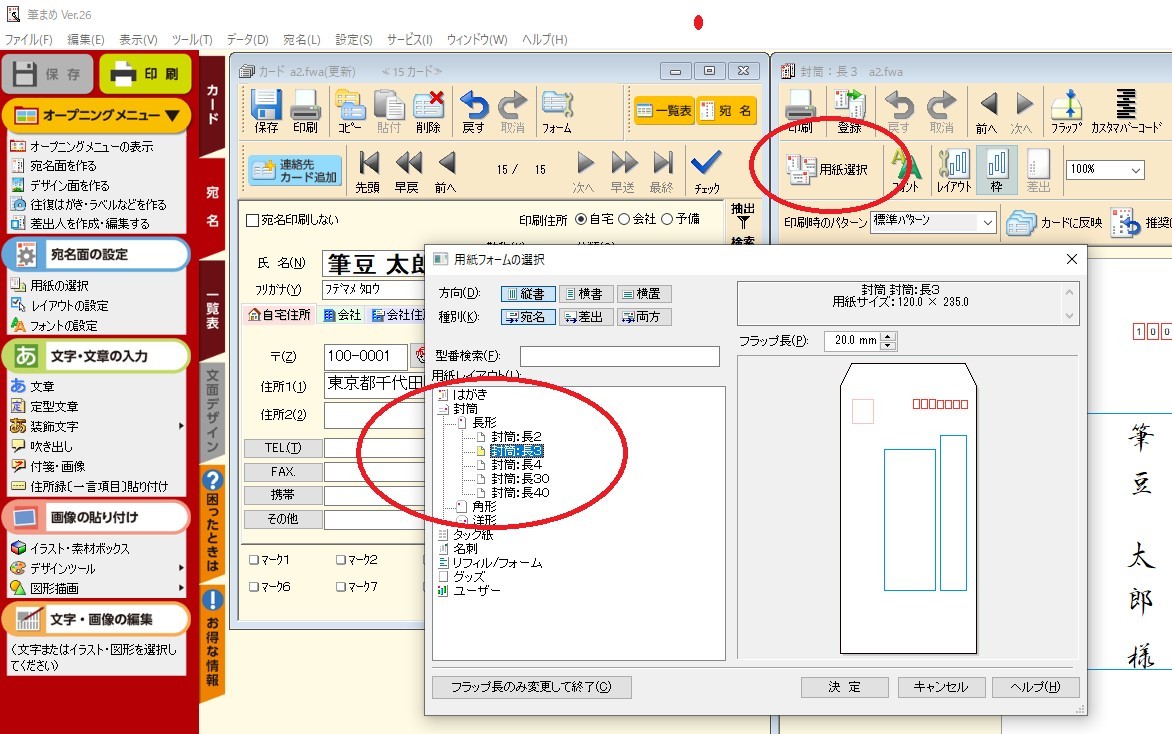Viewport: 1172px width, 734px height.
Task: Click 一覧表 view button
Action: point(664,111)
